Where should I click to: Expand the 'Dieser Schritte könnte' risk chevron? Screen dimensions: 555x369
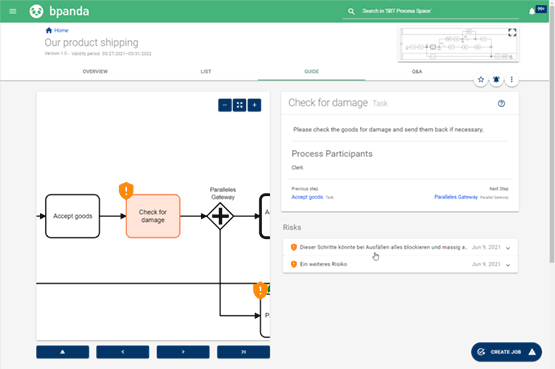click(508, 248)
